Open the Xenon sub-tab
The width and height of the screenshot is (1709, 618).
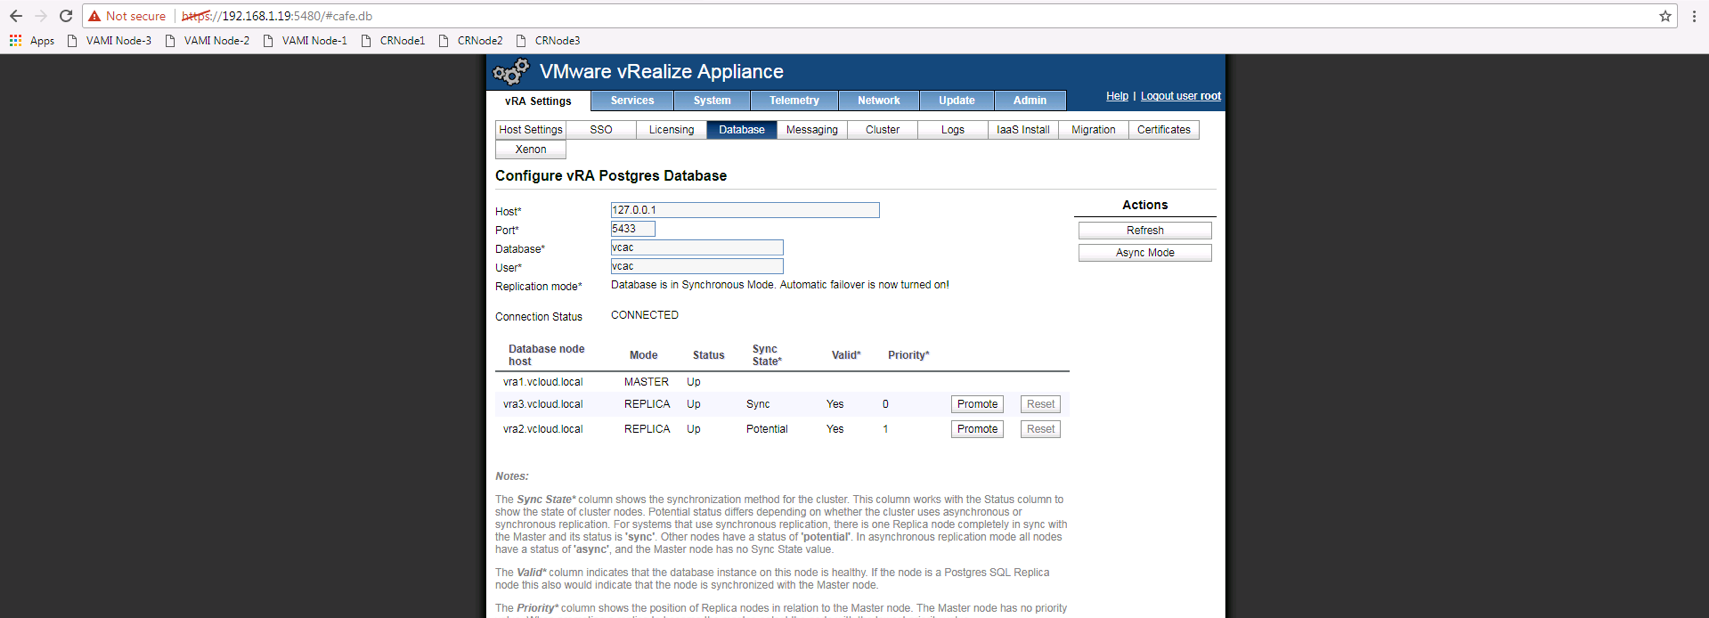531,150
